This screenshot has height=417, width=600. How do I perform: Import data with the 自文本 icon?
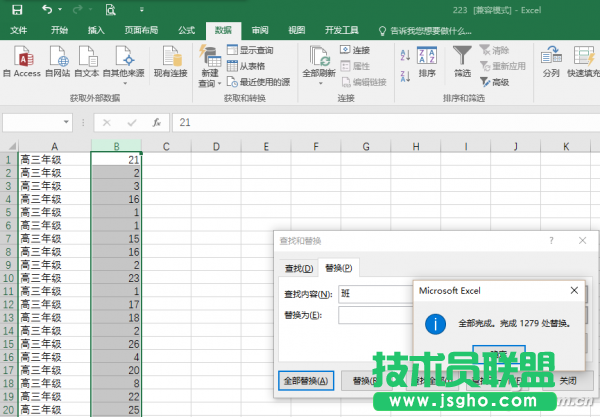point(90,60)
